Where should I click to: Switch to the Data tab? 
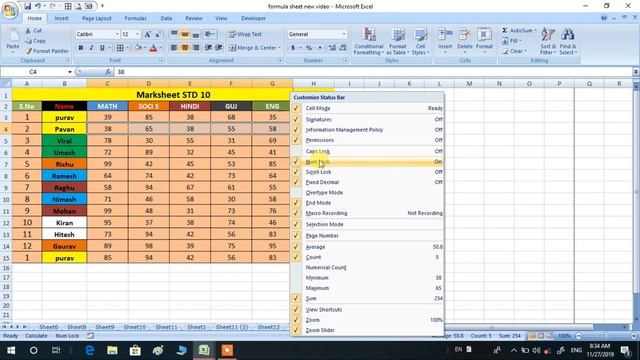[166, 18]
